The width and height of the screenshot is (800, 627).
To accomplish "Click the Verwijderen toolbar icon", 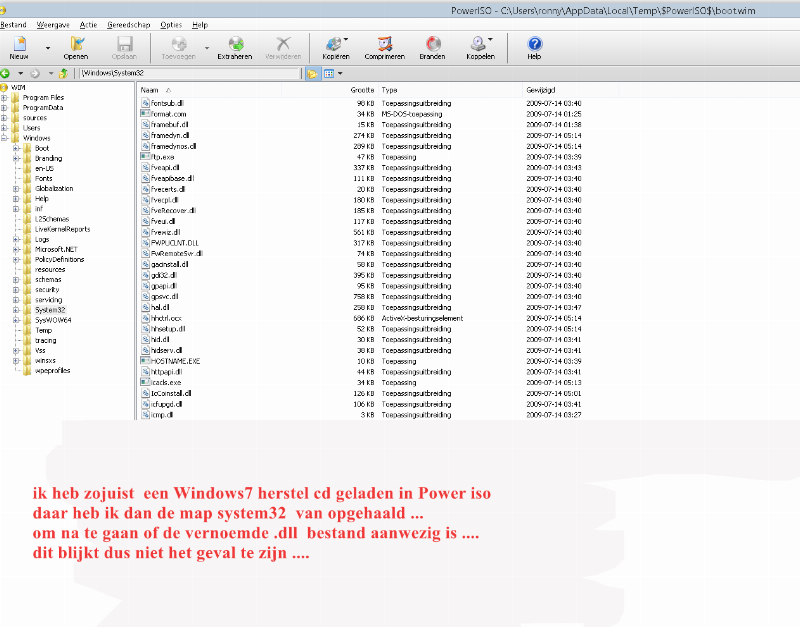I will (x=283, y=48).
